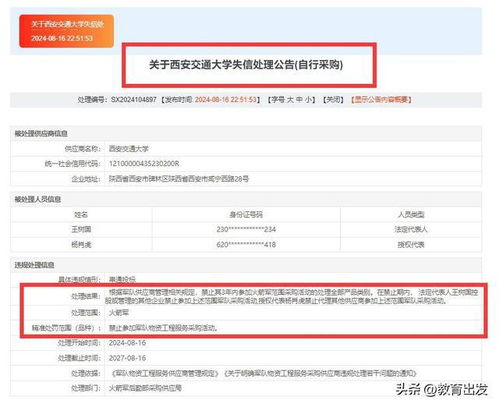Click the processing number SX2024104897

[134, 100]
